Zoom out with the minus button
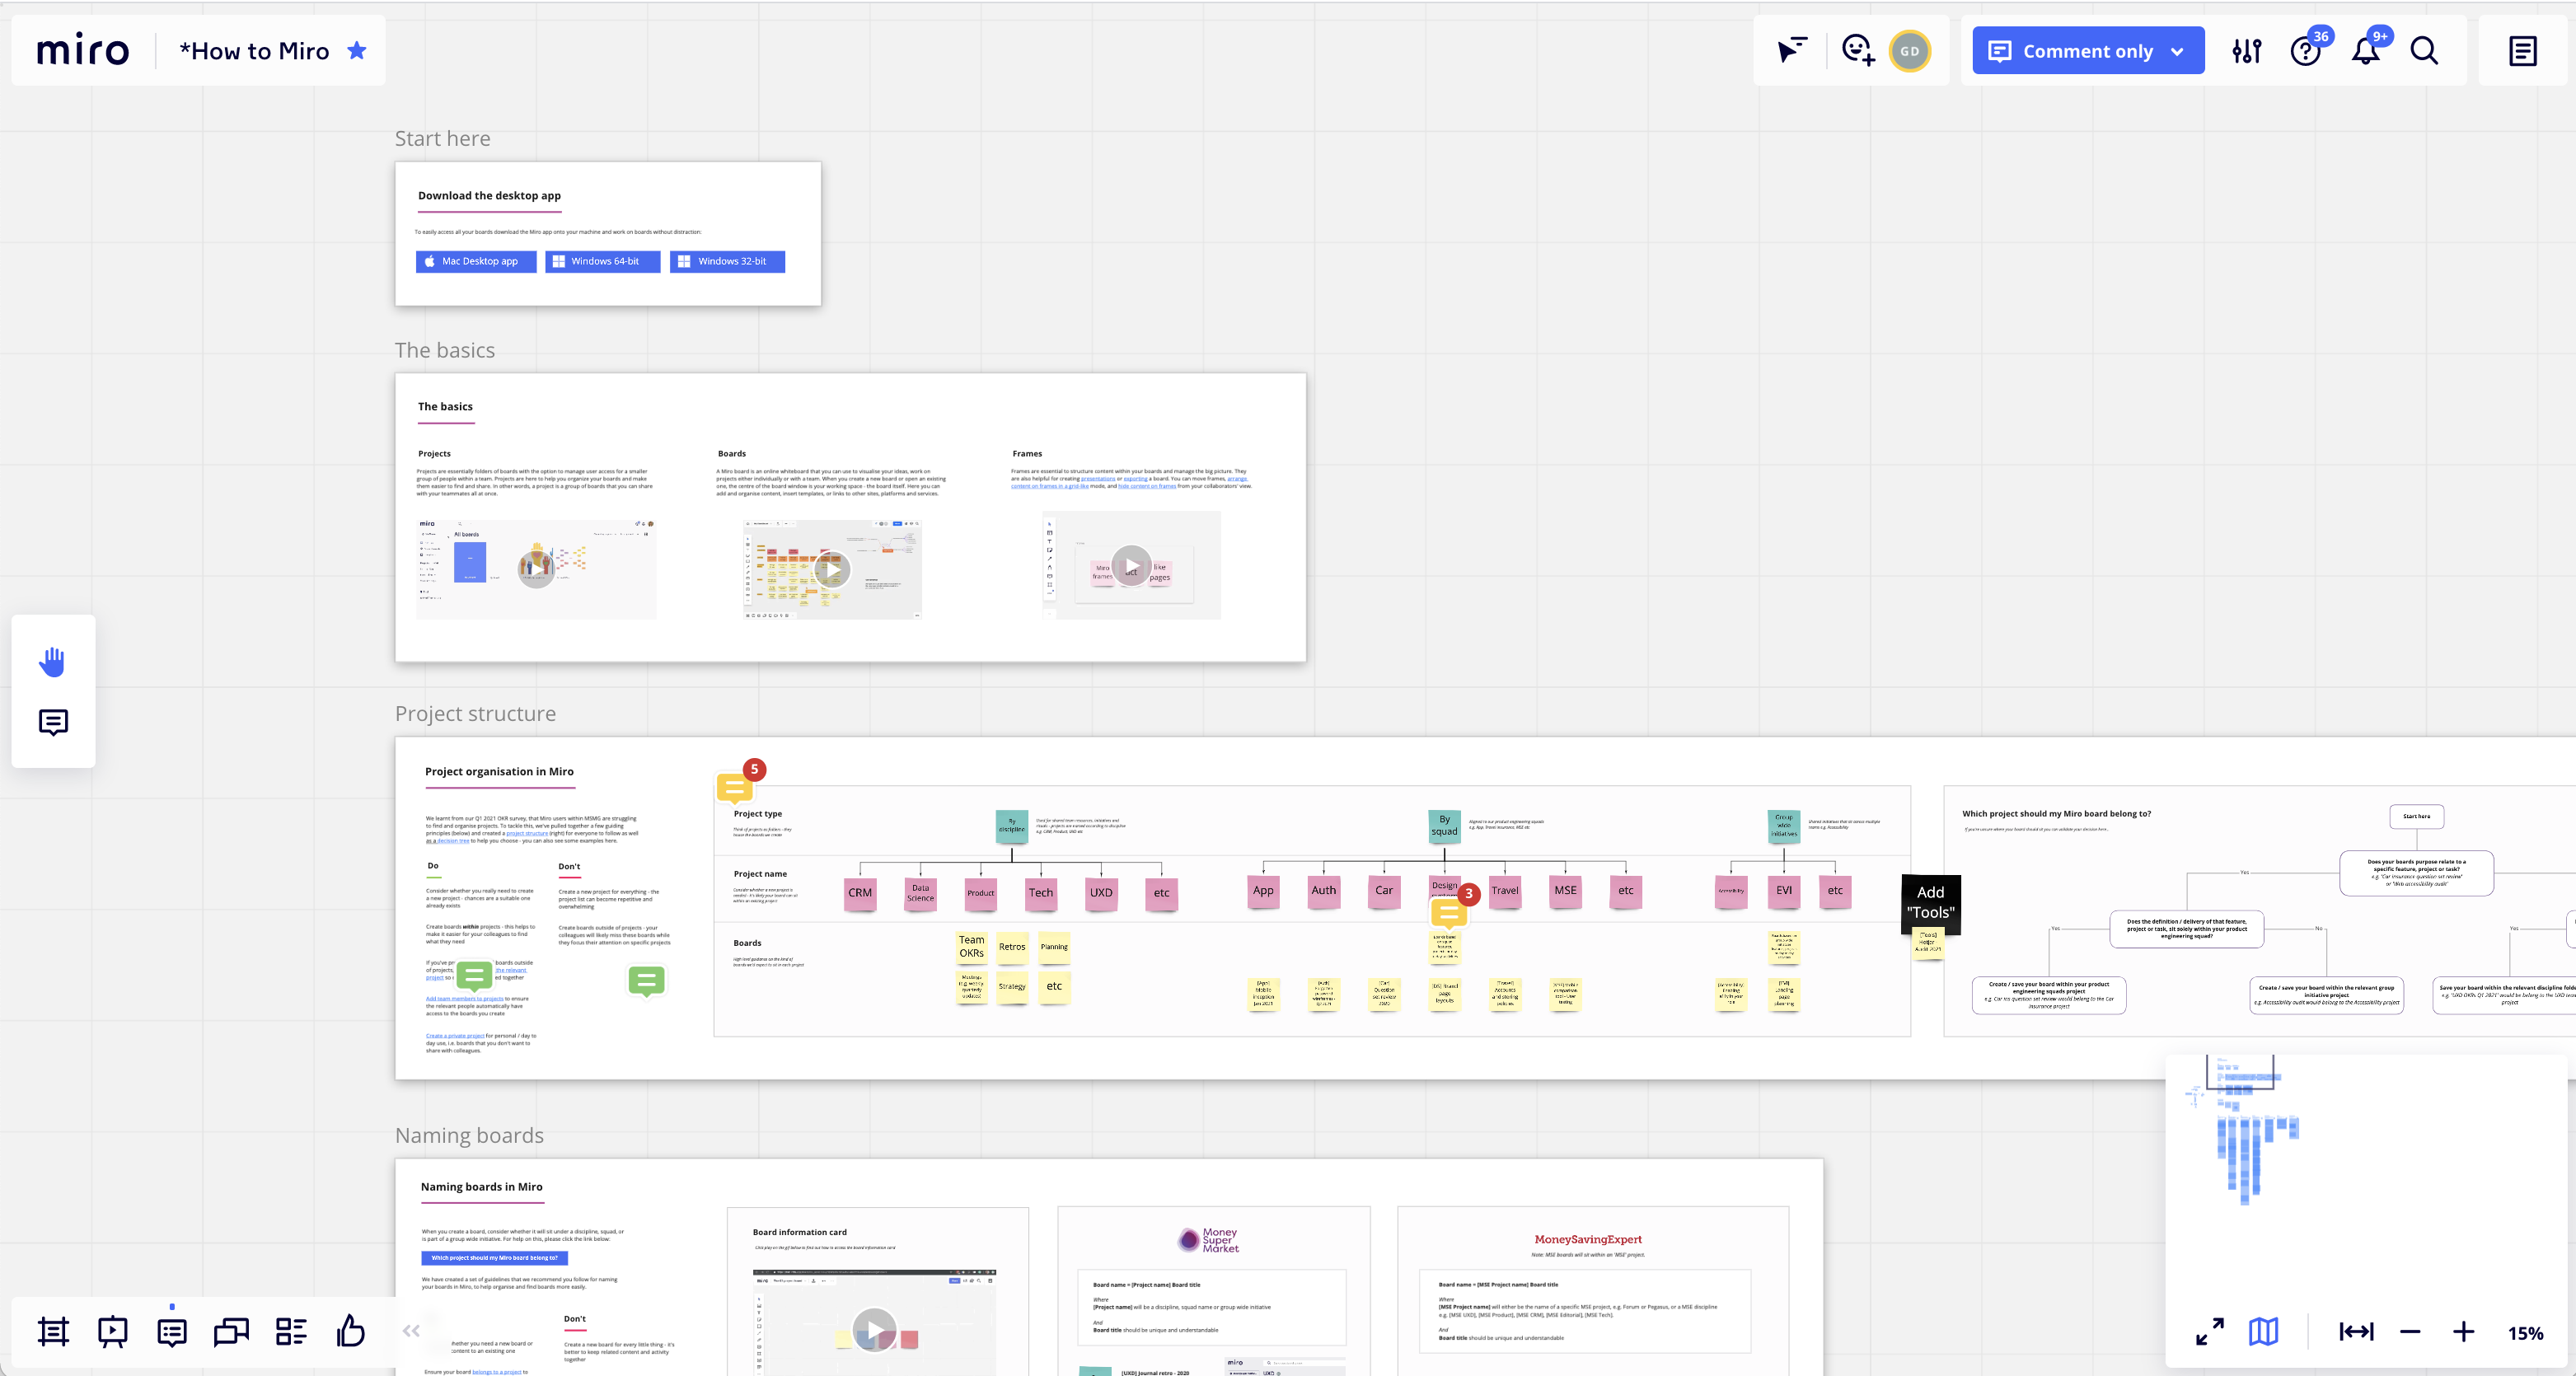2576x1376 pixels. 2410,1332
